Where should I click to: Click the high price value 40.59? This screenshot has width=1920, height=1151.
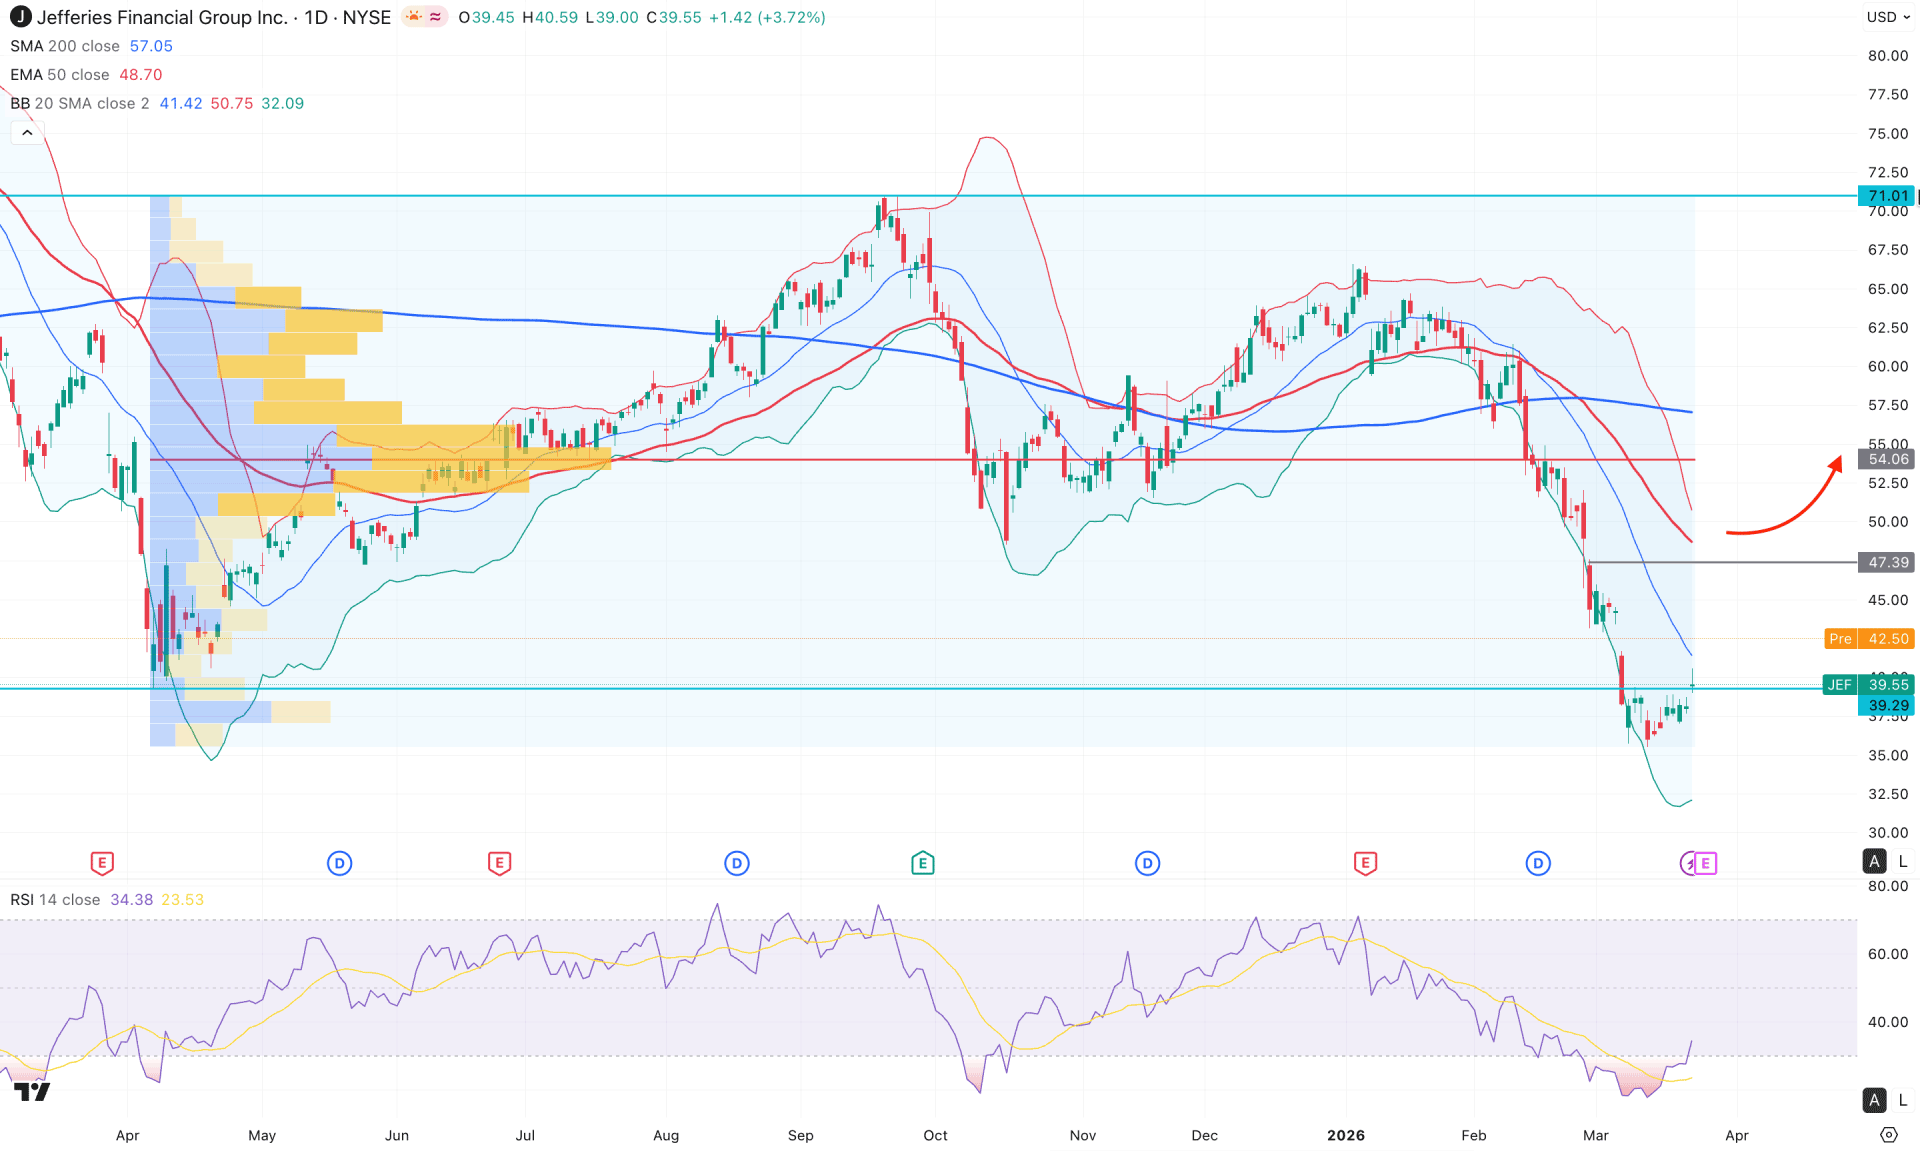(556, 18)
